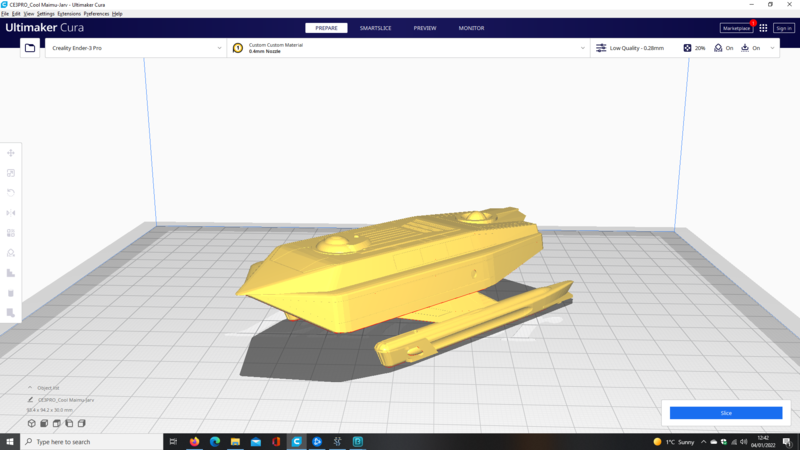Select the Support Blocker tool
Screen dimensions: 800x450
[x=11, y=253]
